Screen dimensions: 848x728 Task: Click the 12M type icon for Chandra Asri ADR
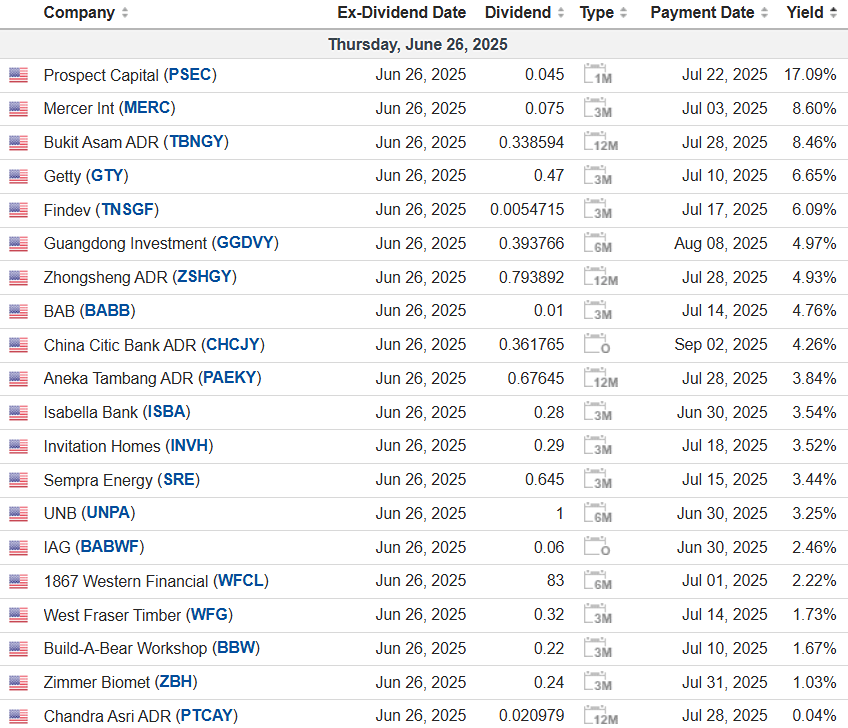click(599, 716)
